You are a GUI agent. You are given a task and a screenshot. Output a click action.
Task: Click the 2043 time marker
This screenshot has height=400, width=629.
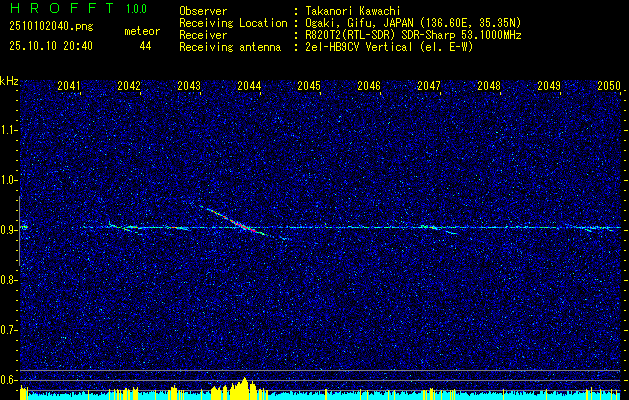189,86
